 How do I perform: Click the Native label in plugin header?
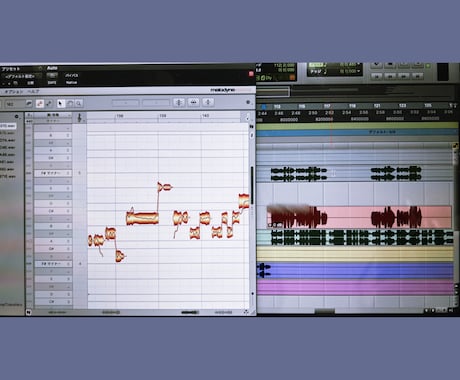point(71,82)
